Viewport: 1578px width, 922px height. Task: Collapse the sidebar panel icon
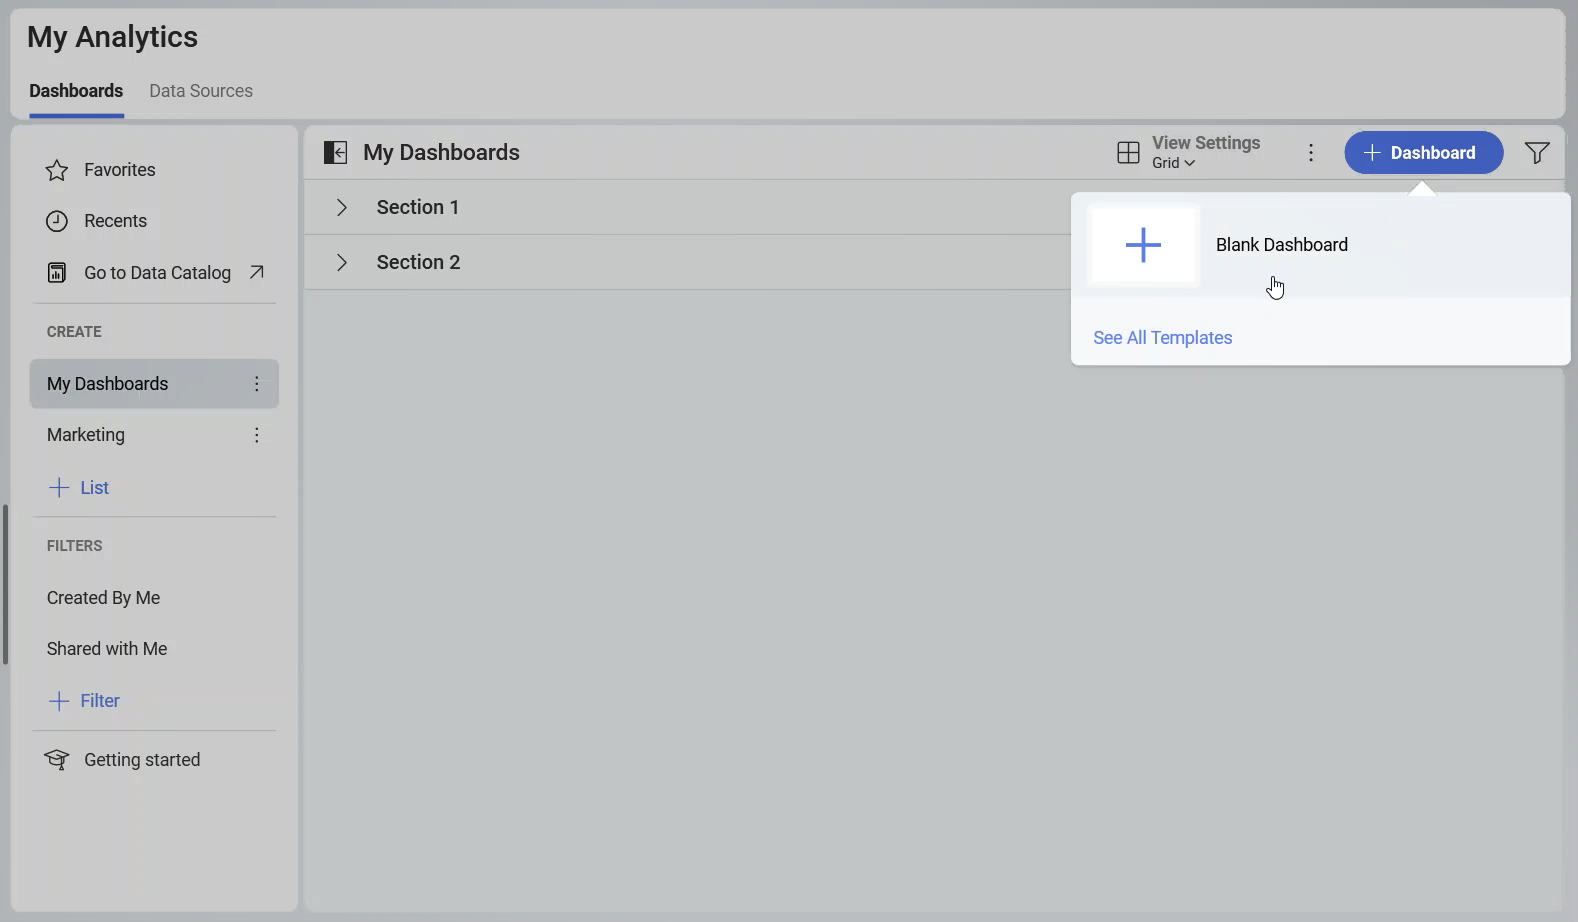click(x=335, y=152)
